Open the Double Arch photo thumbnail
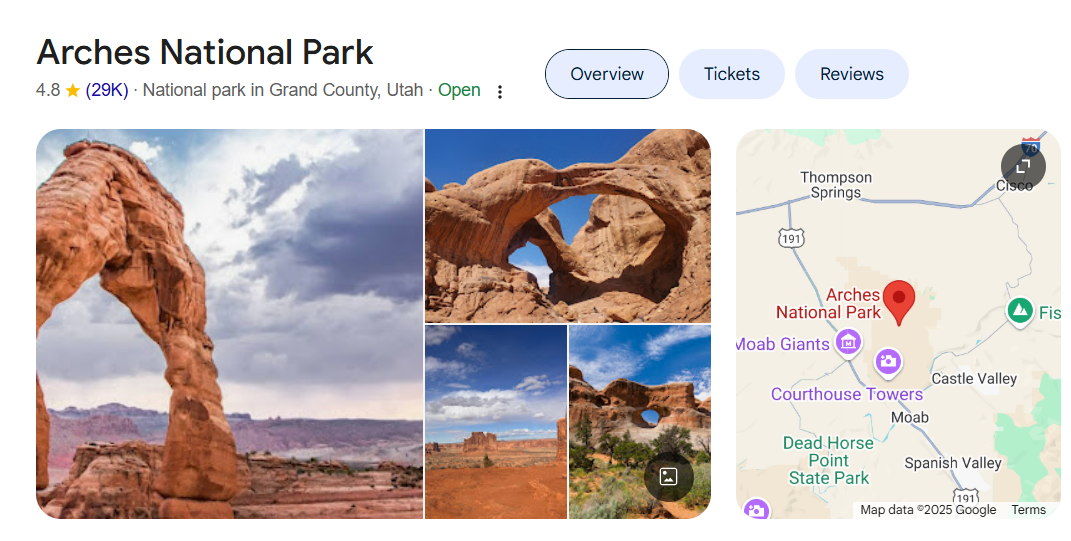Viewport: 1071px width, 541px height. click(x=568, y=225)
